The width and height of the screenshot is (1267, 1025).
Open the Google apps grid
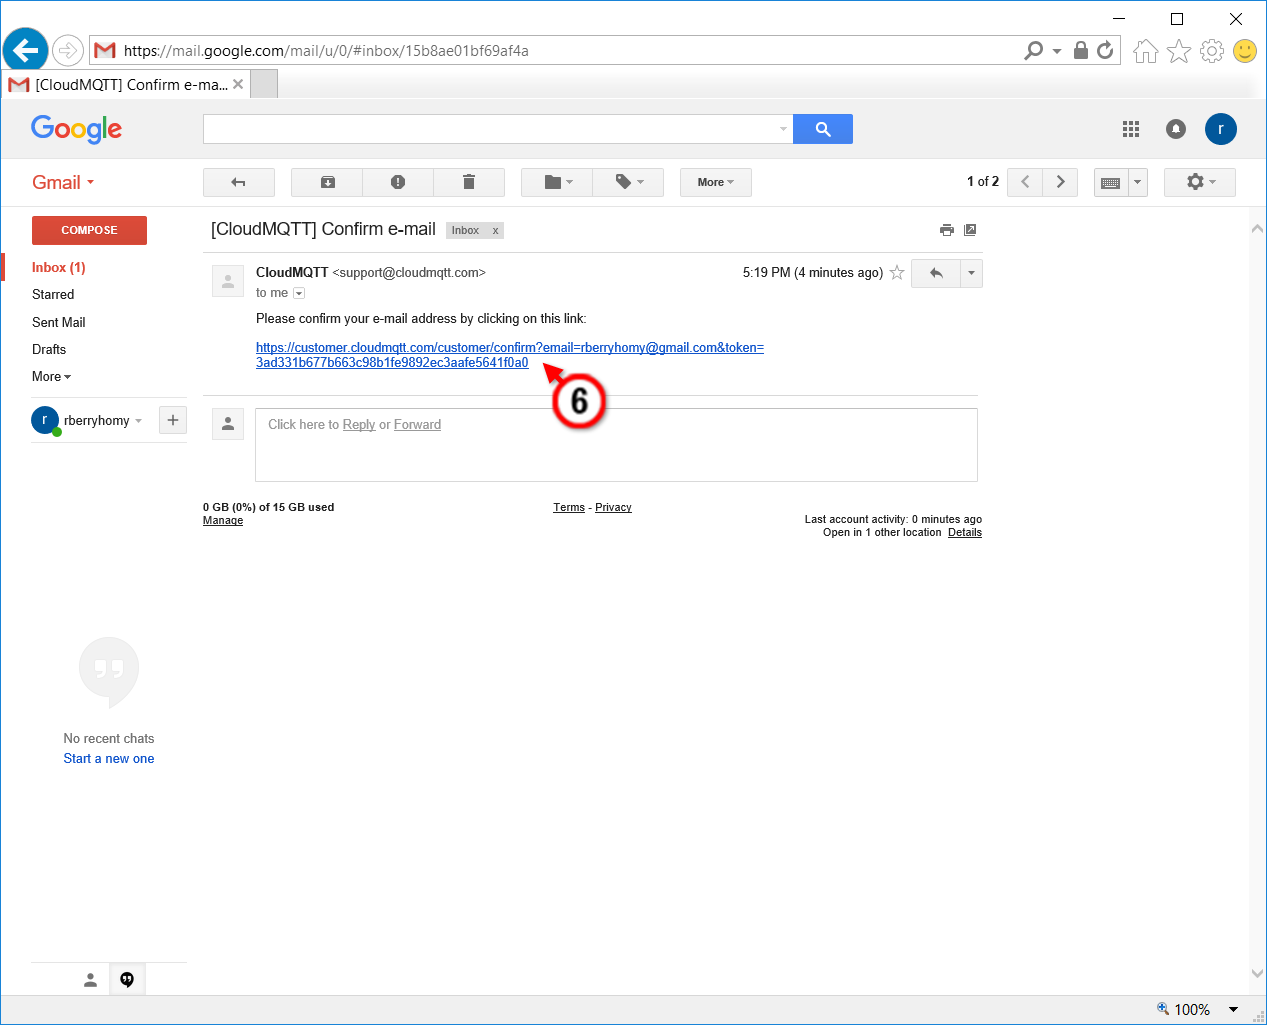click(1131, 129)
